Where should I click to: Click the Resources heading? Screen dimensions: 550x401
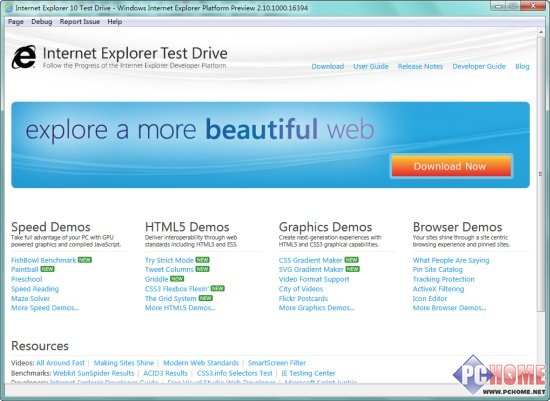(x=40, y=346)
